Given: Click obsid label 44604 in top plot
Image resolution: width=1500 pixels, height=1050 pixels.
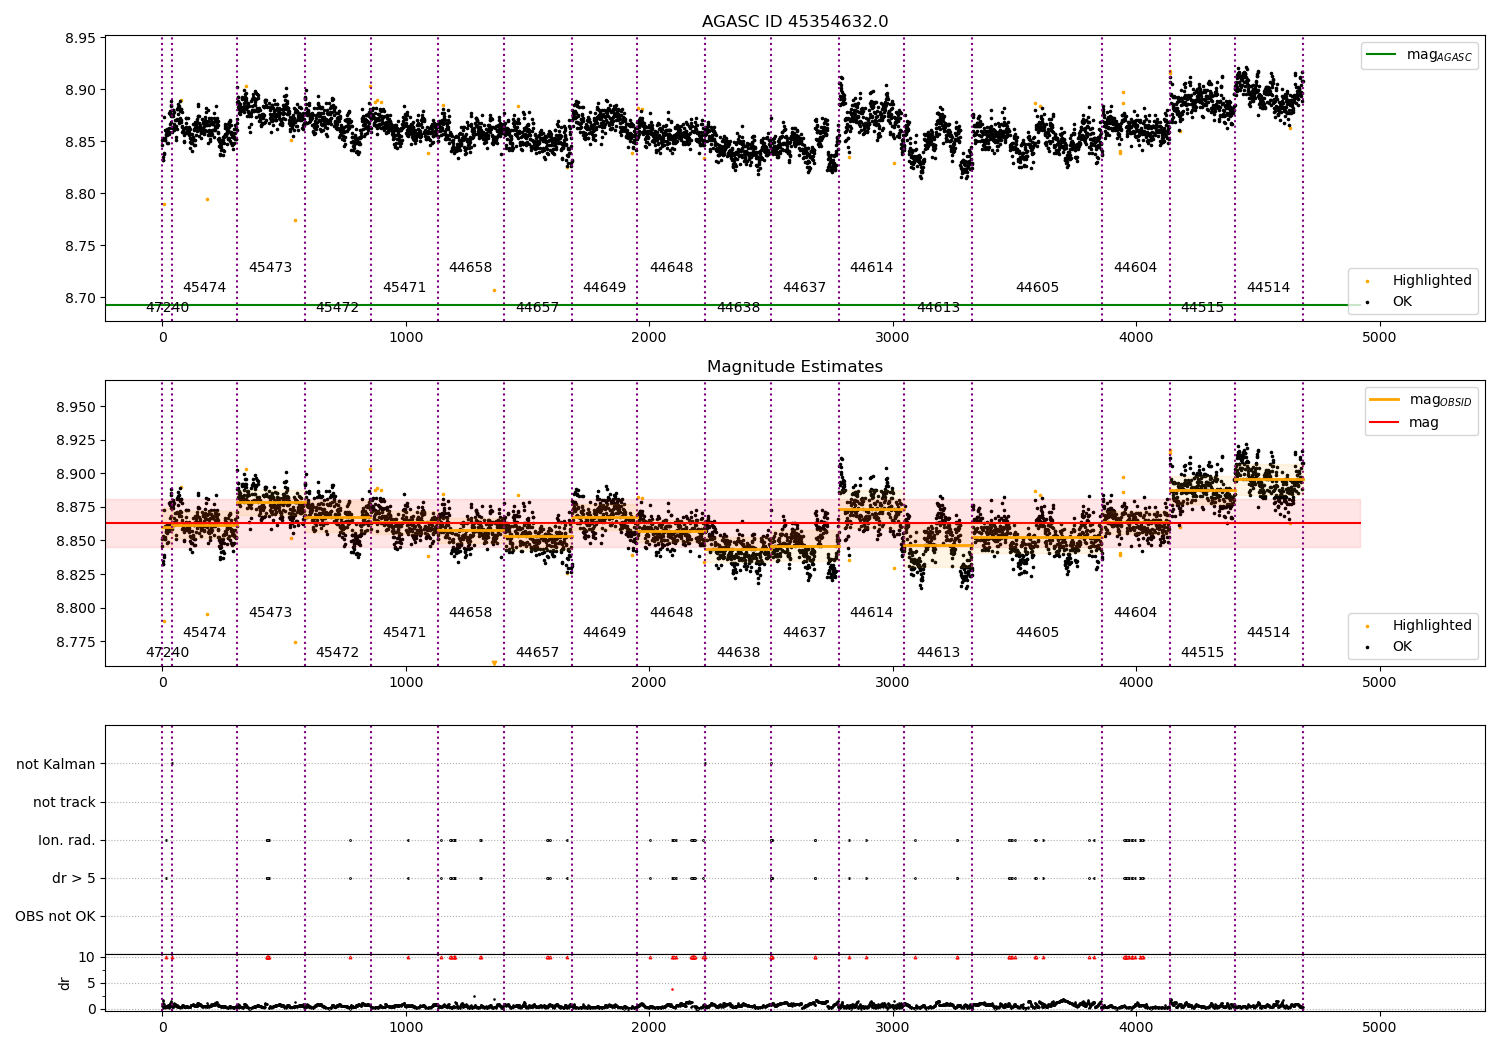Looking at the screenshot, I should (1135, 268).
